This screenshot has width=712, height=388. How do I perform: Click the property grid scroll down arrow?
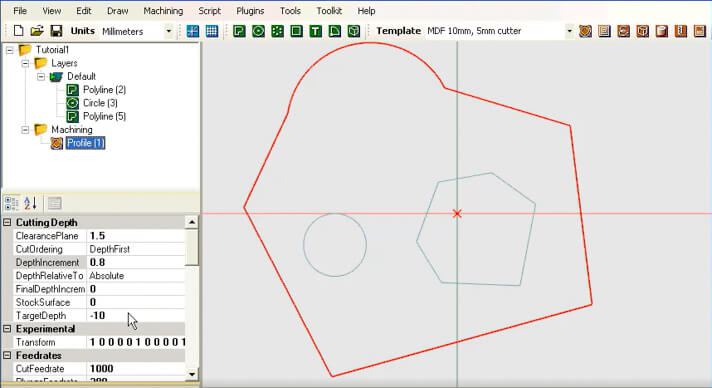click(192, 374)
